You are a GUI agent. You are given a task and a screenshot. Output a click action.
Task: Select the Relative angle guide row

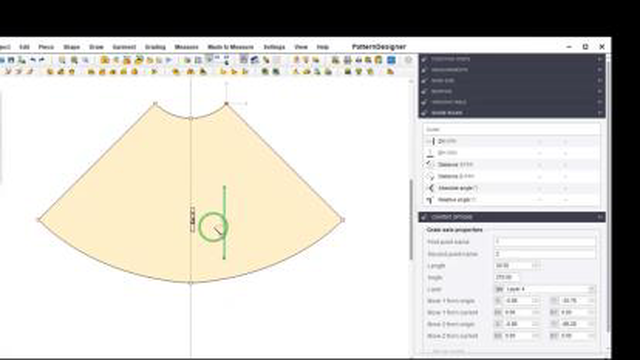[x=511, y=200]
